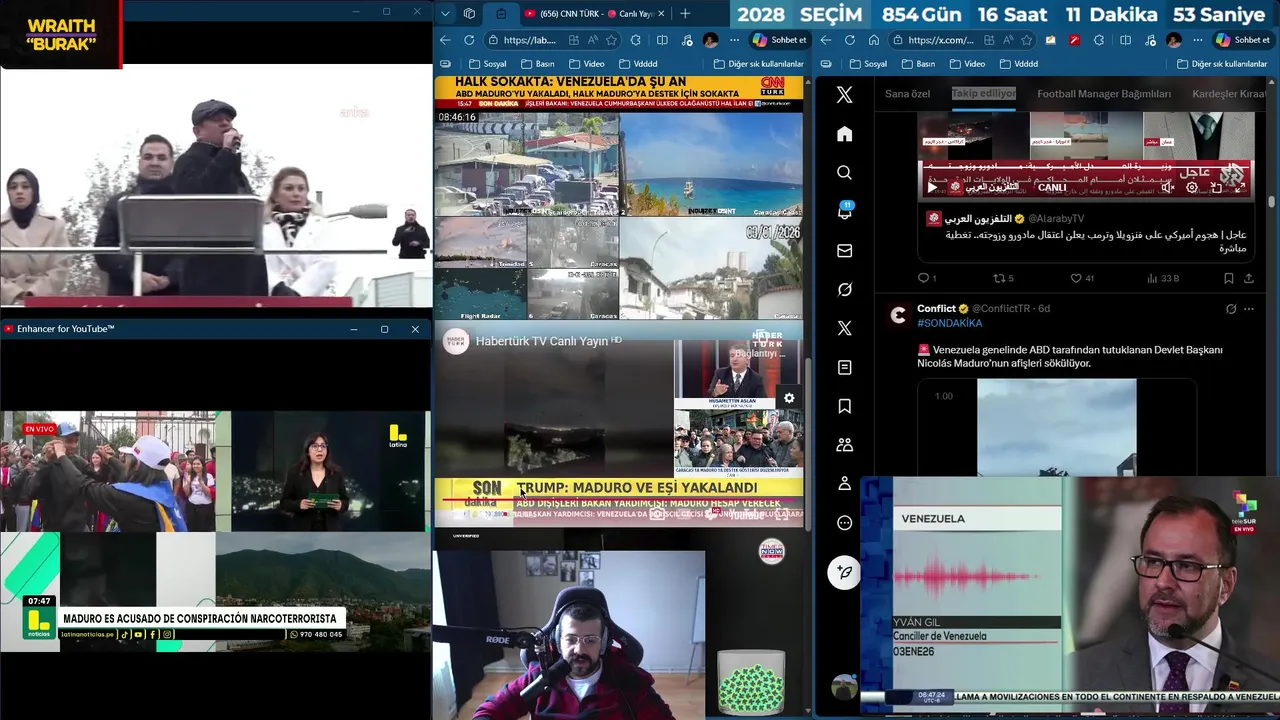
Task: Open Football Manager Bağımlıları tab
Action: tap(1104, 94)
